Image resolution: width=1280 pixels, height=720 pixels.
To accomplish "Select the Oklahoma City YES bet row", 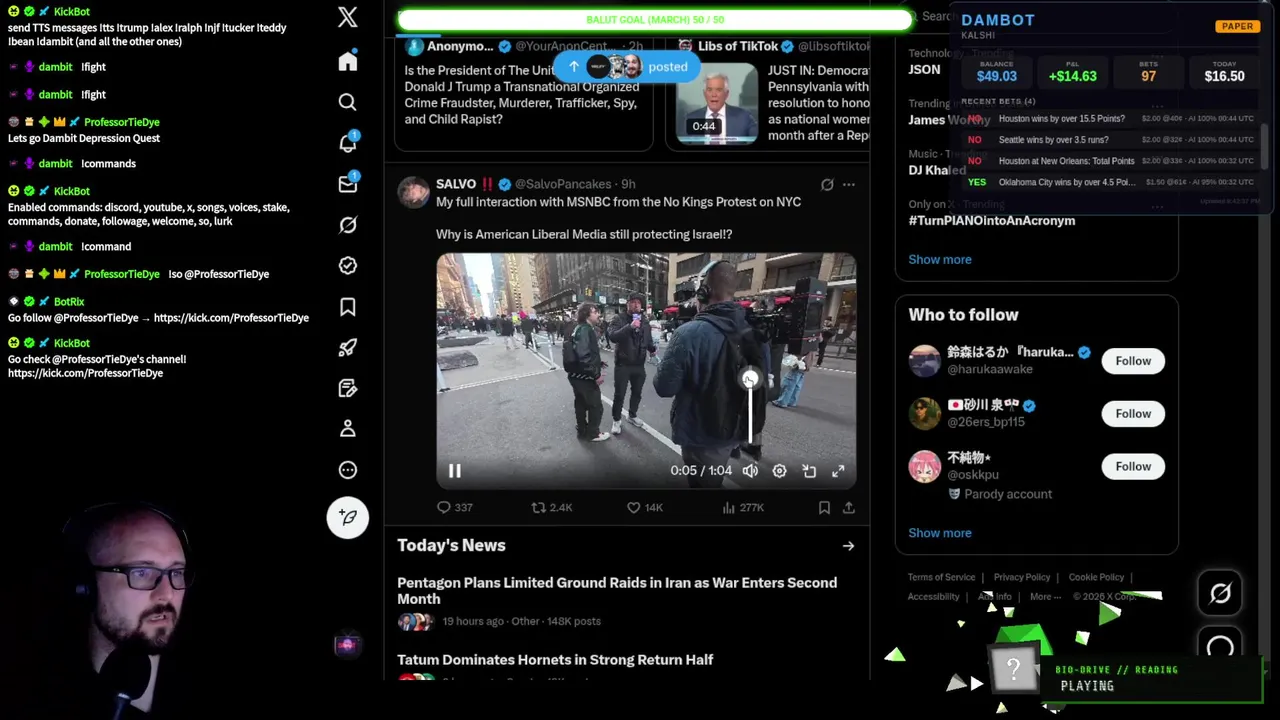I will pos(1110,182).
